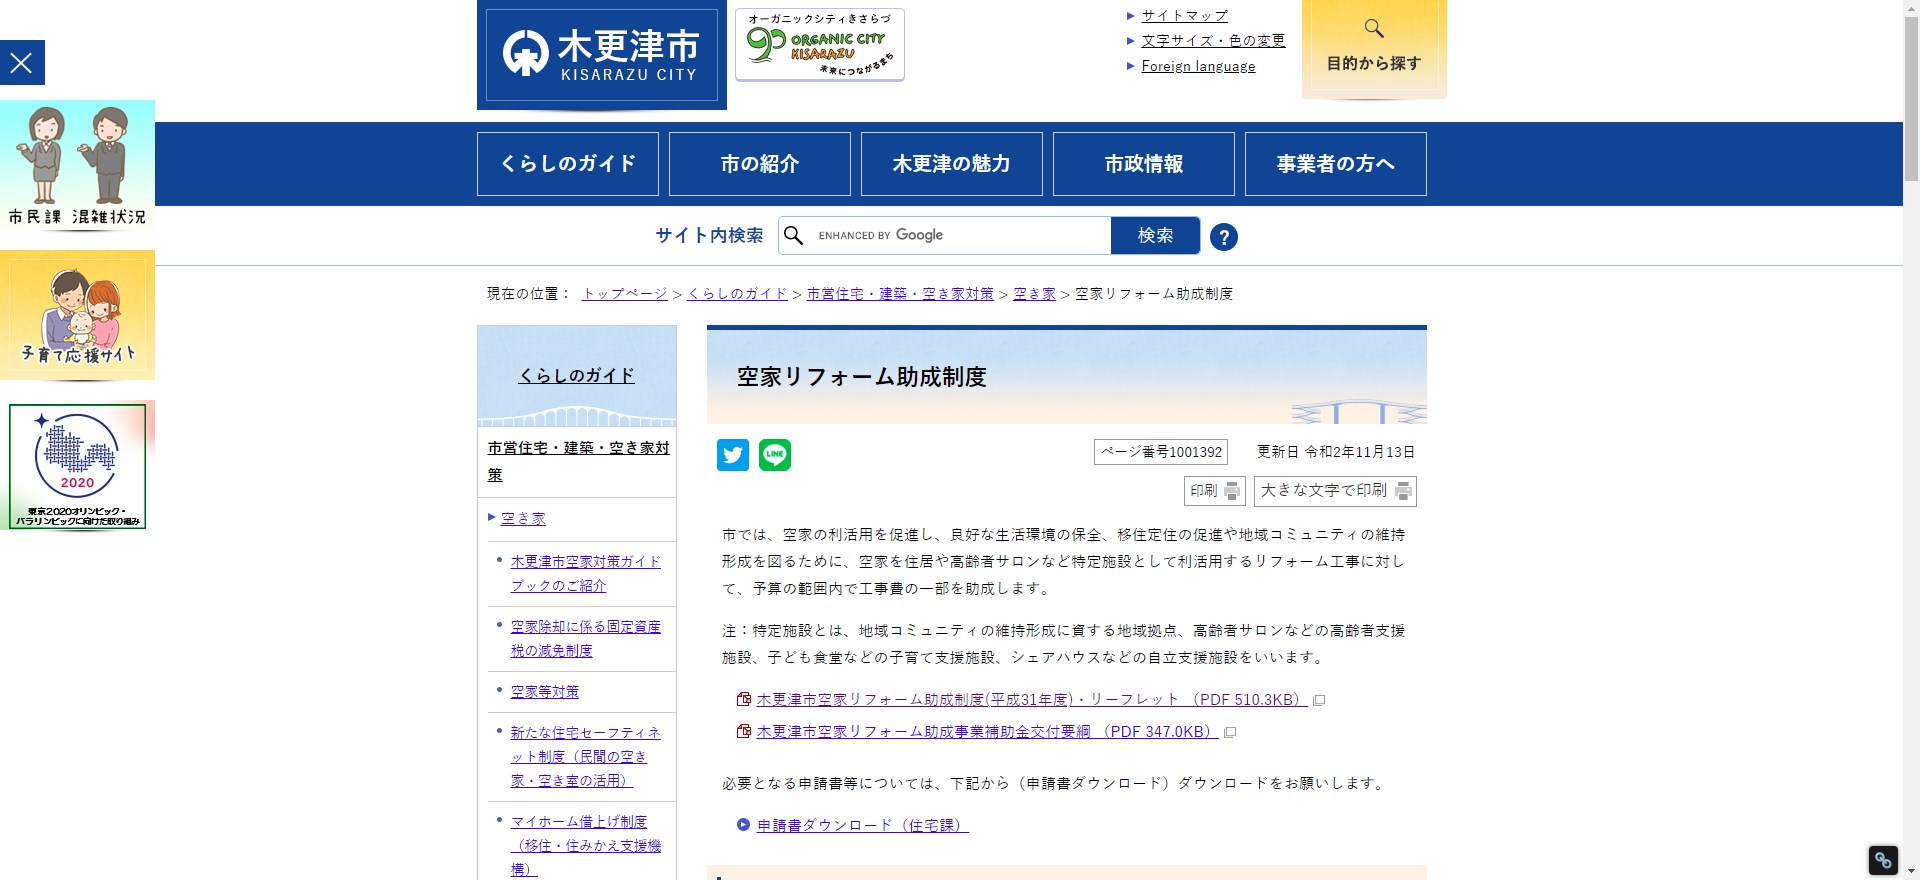Click the scroll-down arrow of scrollbar
Viewport: 1920px width, 880px height.
click(x=1911, y=872)
